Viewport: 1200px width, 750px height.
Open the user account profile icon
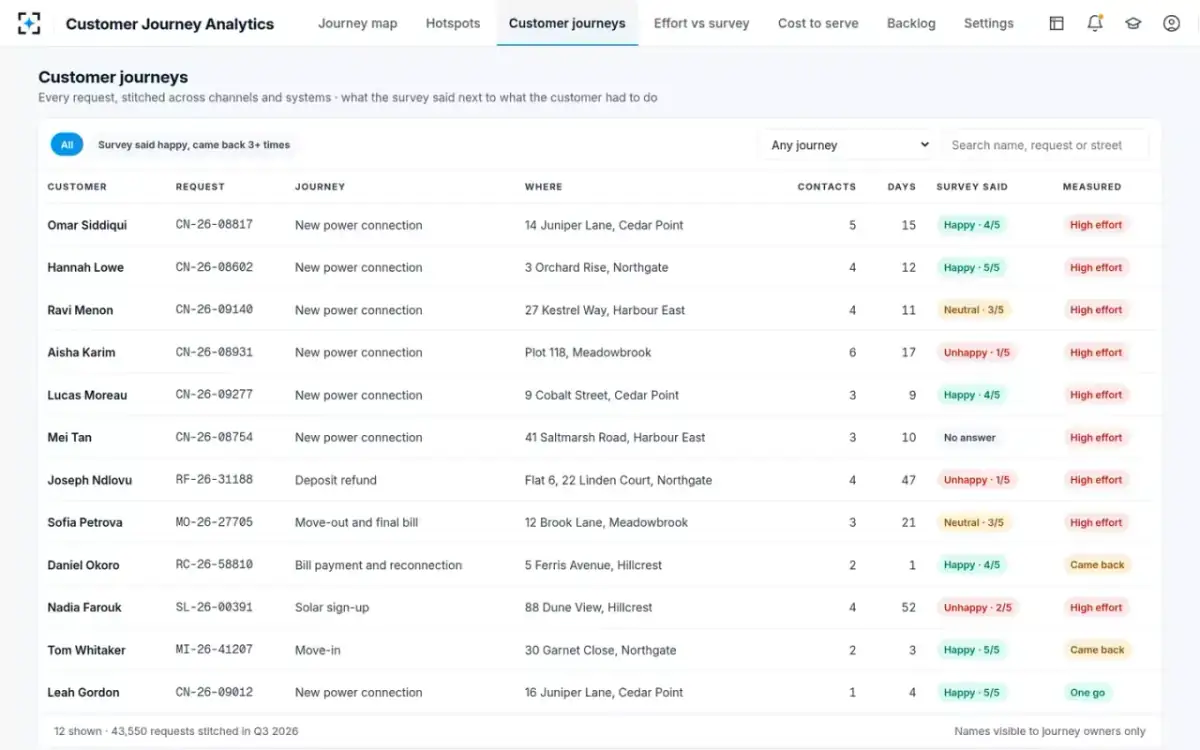1171,23
